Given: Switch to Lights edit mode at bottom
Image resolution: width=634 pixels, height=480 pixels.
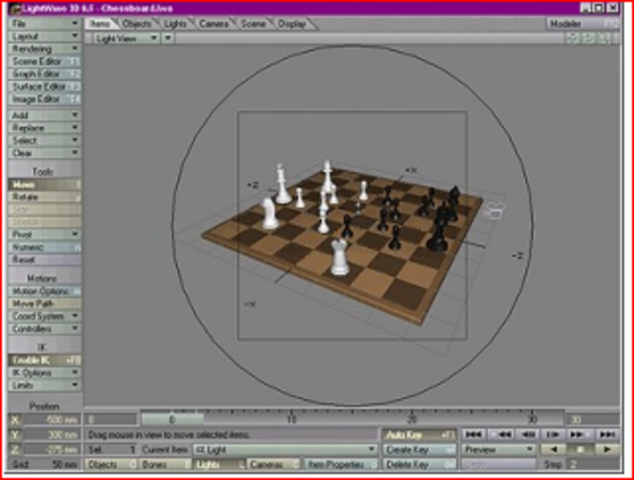Looking at the screenshot, I should [219, 464].
